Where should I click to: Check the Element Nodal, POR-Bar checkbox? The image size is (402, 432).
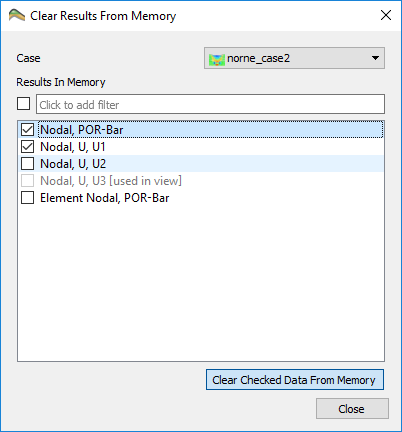point(27,198)
